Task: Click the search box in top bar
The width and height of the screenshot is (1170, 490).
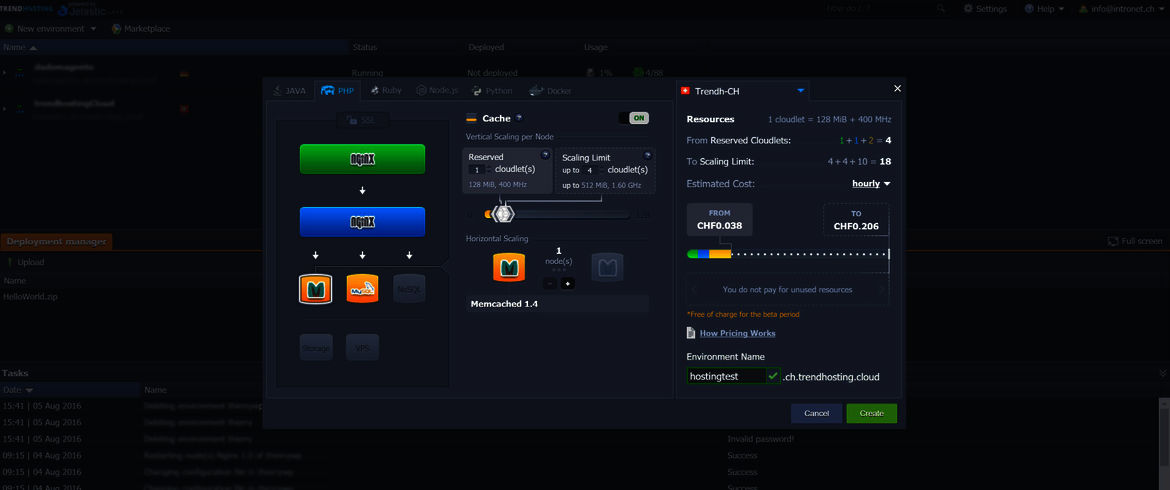Action: coord(886,8)
